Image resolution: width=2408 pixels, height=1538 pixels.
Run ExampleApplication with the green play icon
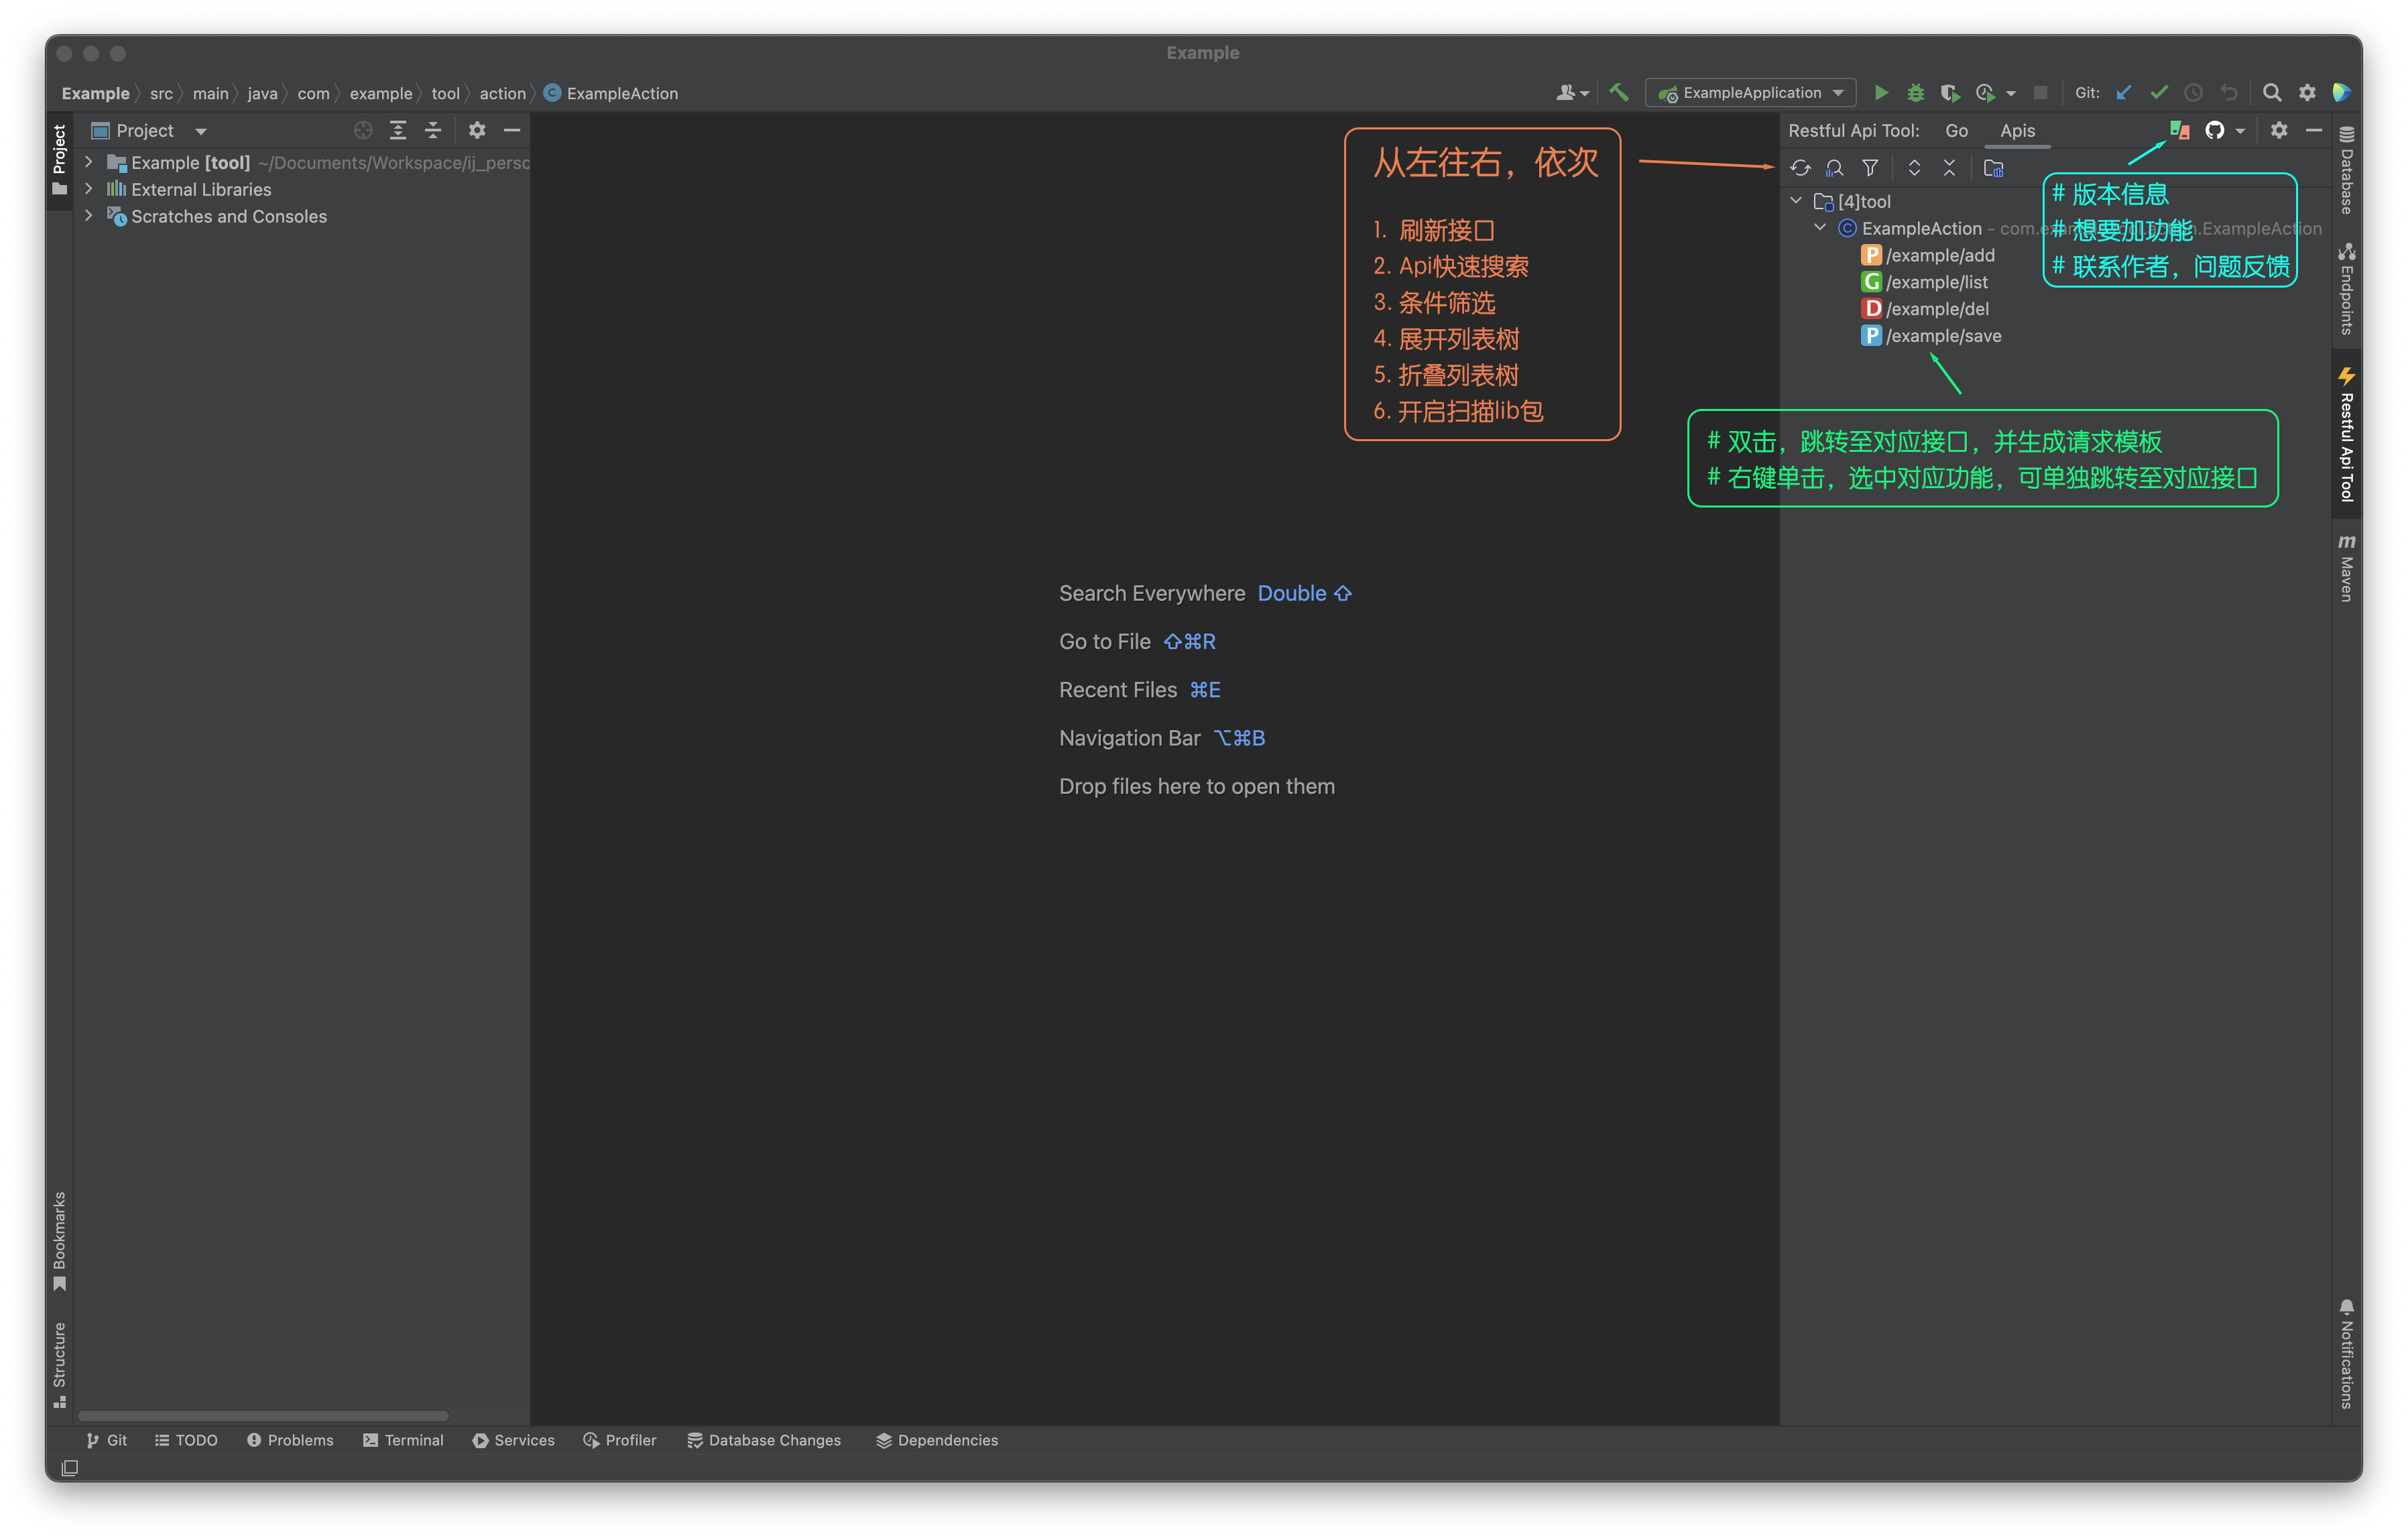coord(1881,92)
